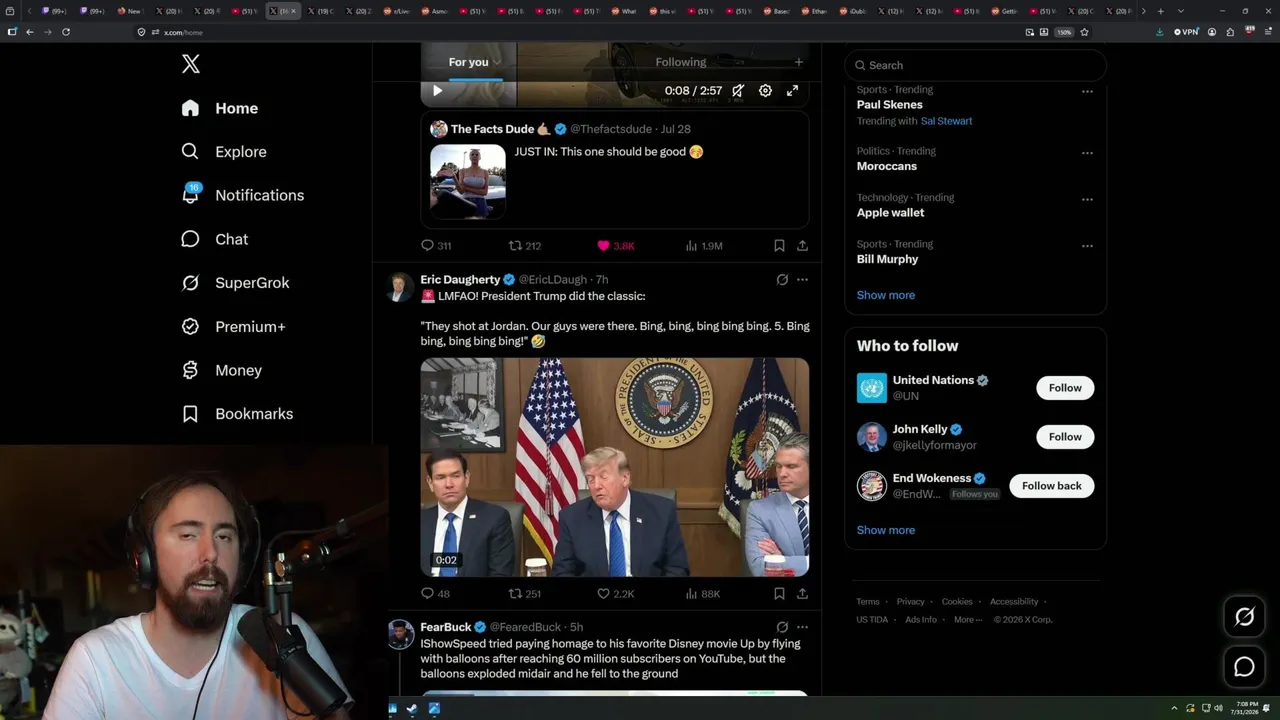1280x720 pixels.
Task: Open more options on Eric Daugherty's post
Action: pos(802,280)
